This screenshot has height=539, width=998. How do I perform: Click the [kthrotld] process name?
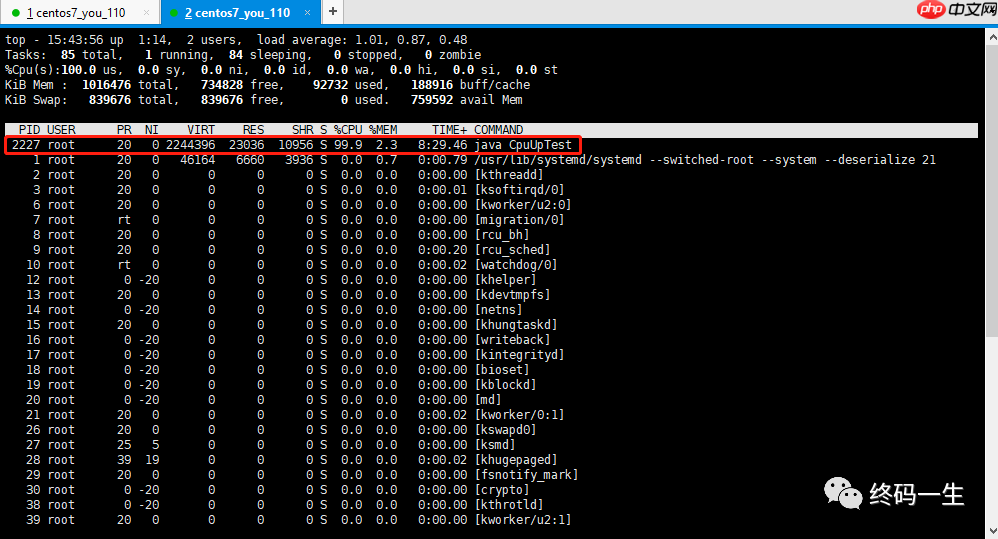[x=509, y=505]
